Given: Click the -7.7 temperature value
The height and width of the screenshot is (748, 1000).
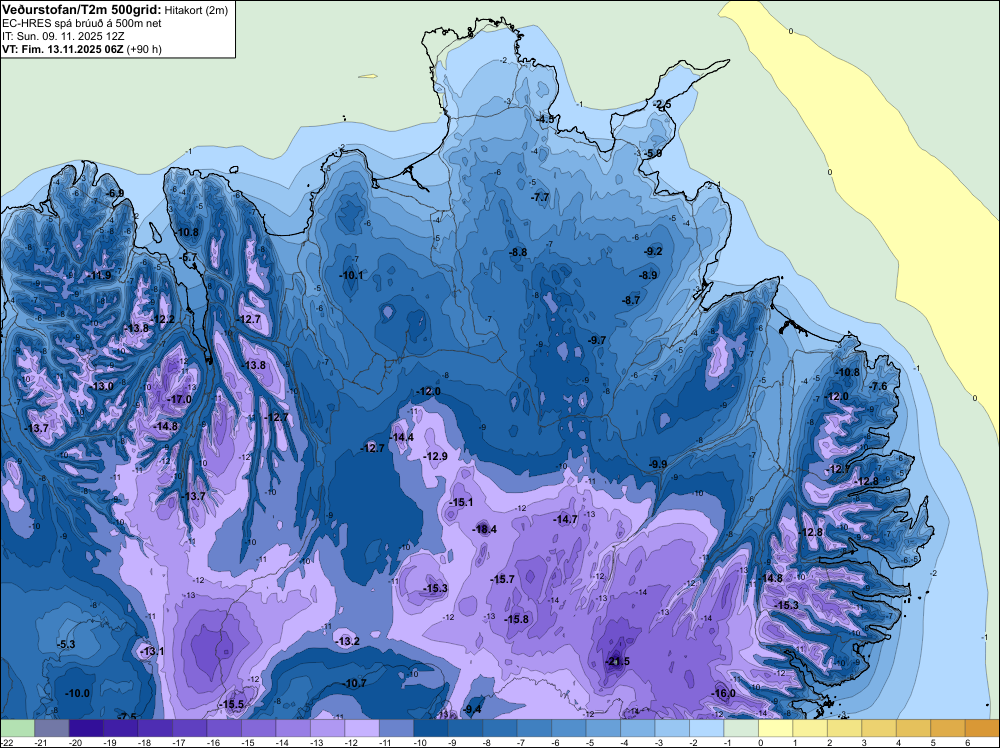Looking at the screenshot, I should point(540,197).
